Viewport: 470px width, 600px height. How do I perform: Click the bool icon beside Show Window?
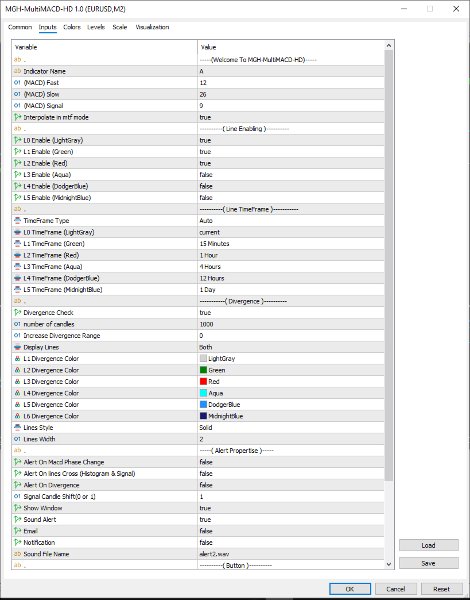17,508
